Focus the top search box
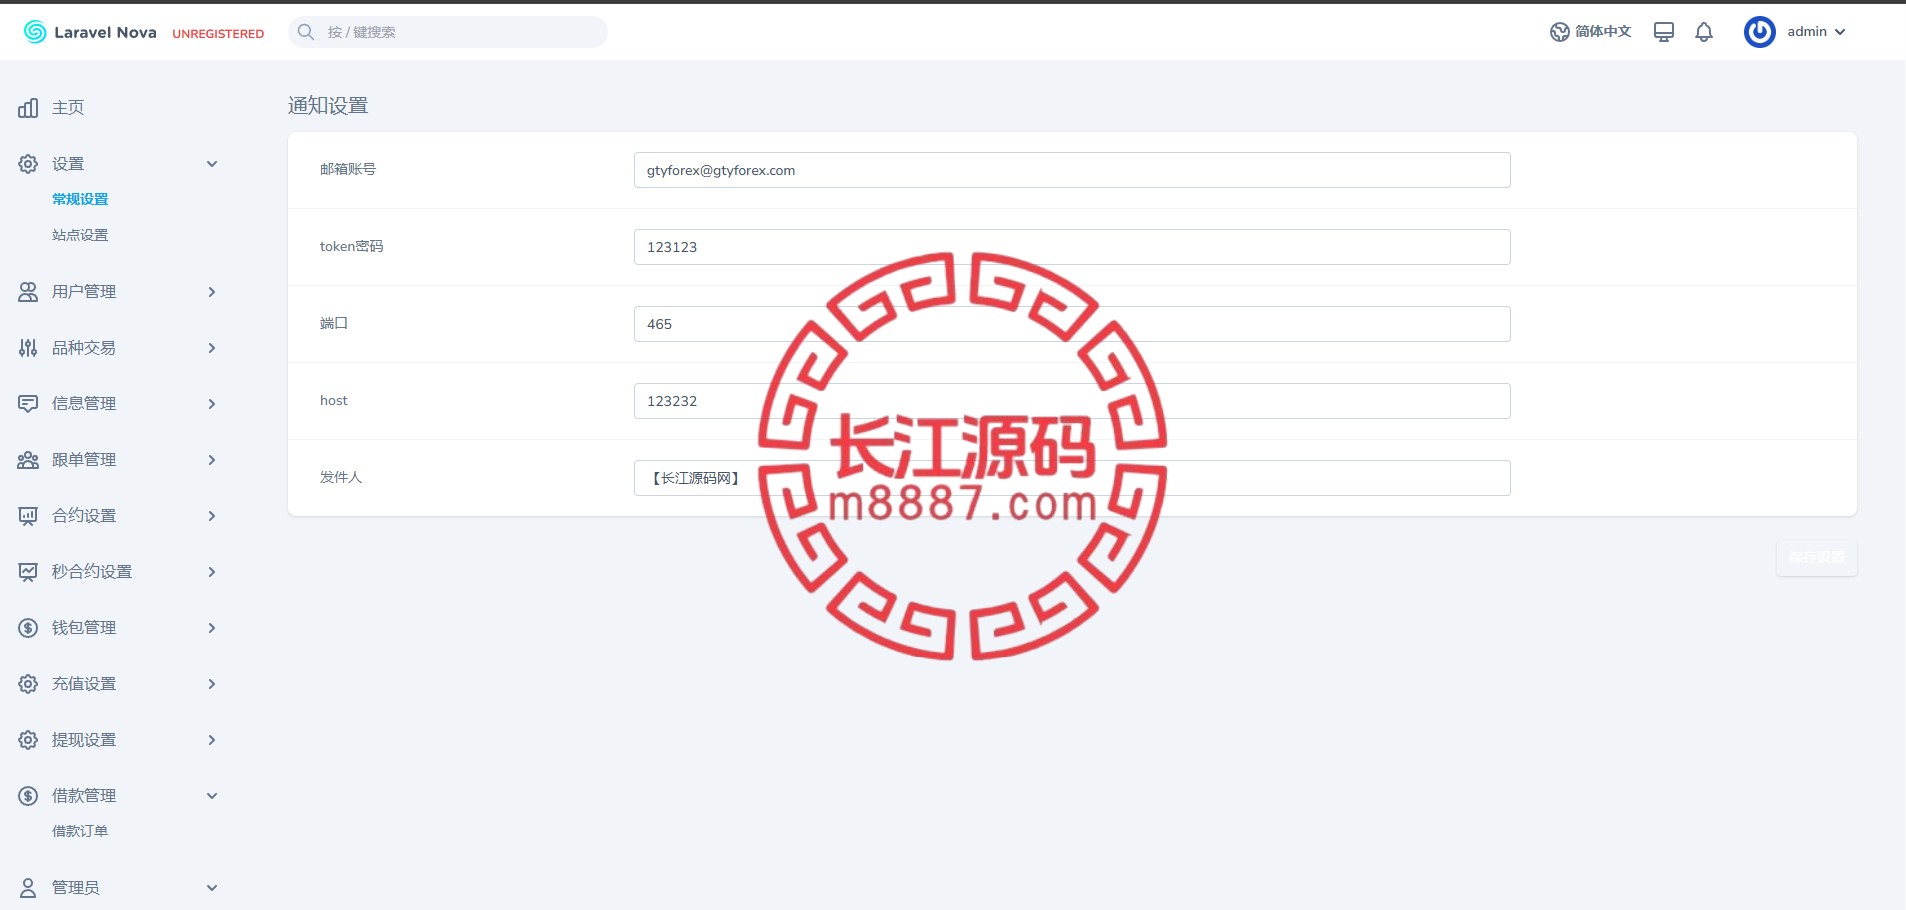The width and height of the screenshot is (1906, 910). coord(448,32)
